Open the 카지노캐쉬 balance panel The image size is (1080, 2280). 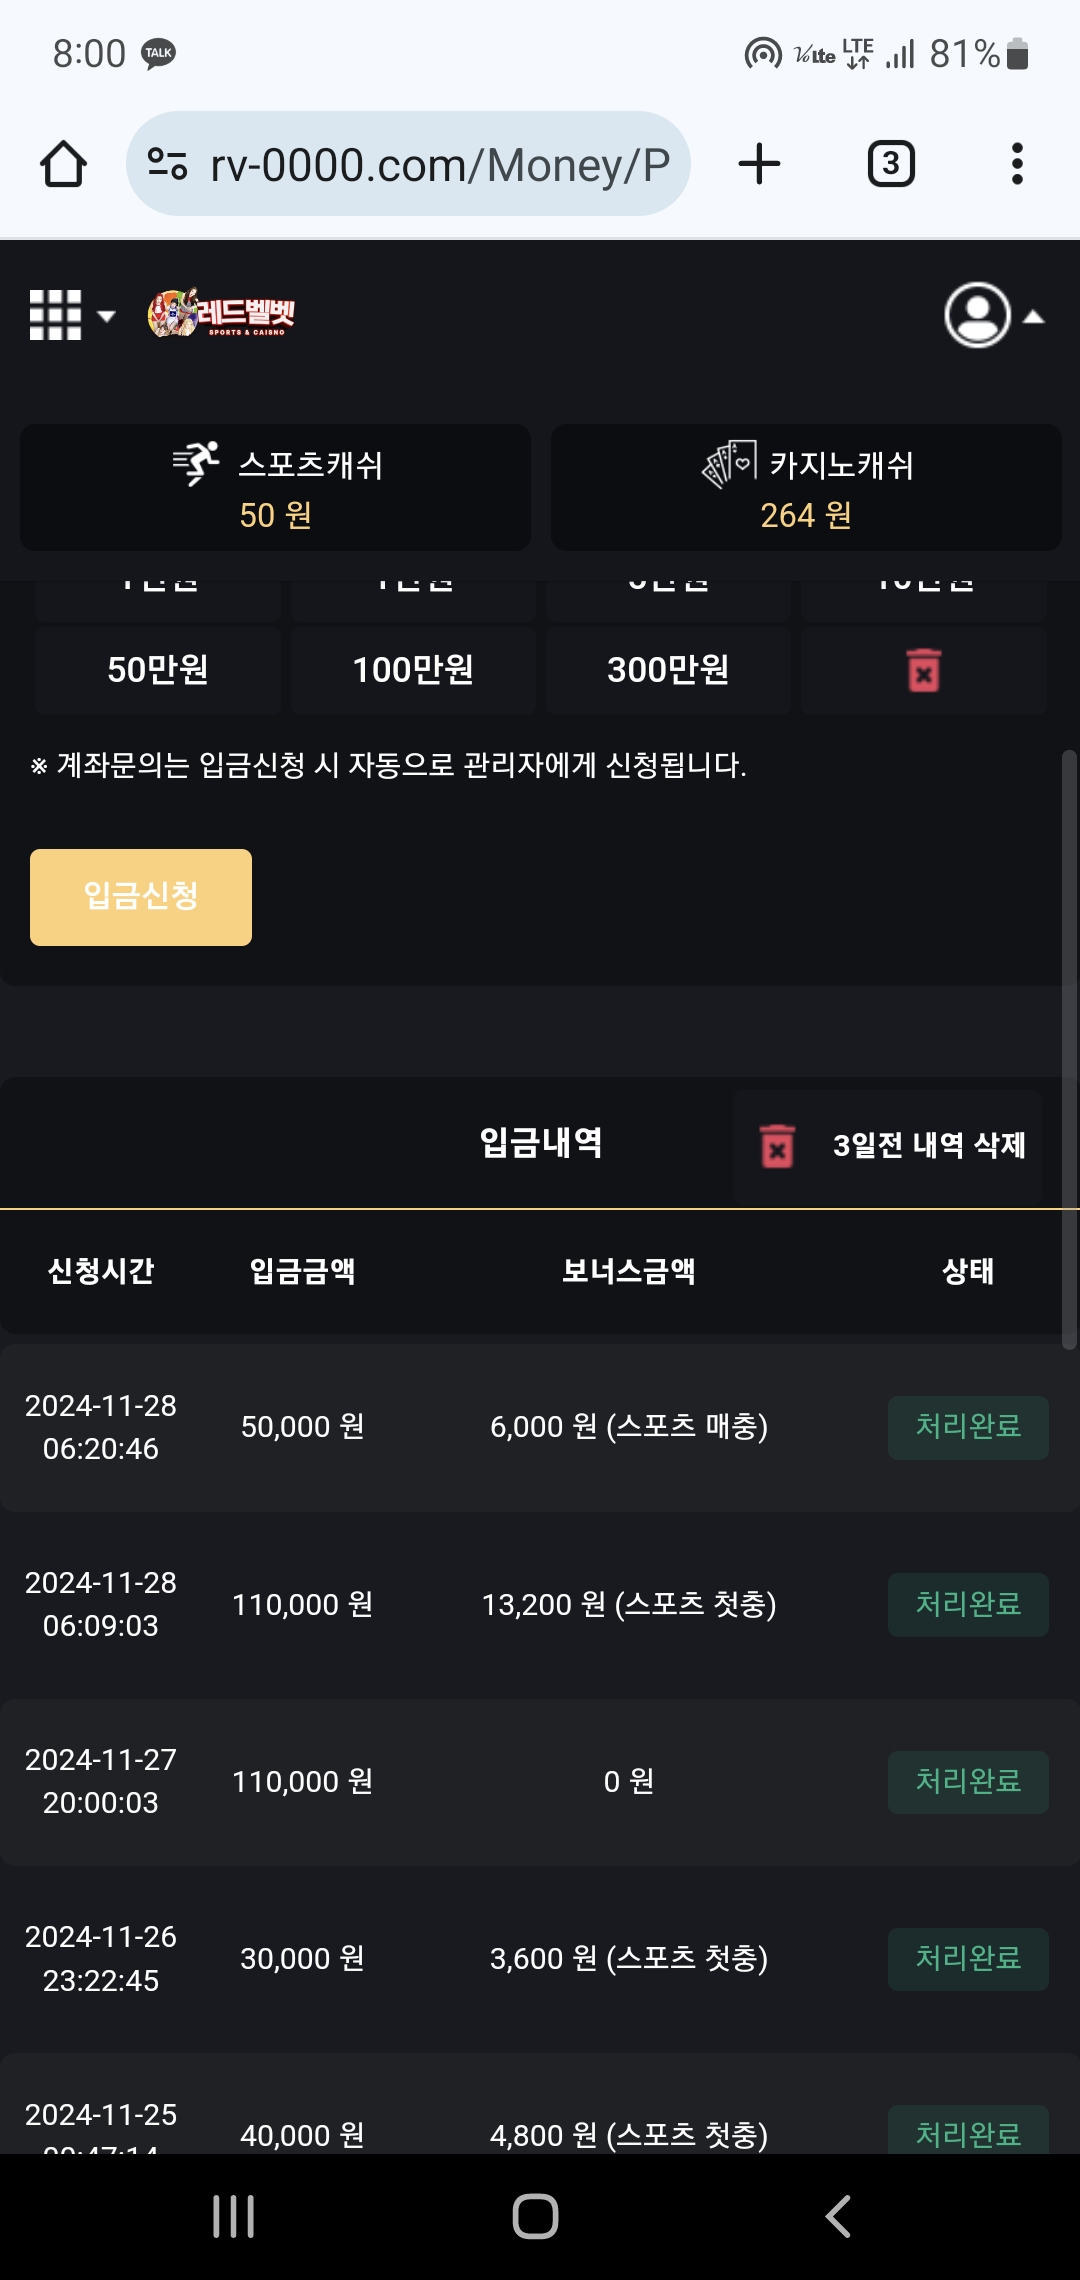pos(806,488)
